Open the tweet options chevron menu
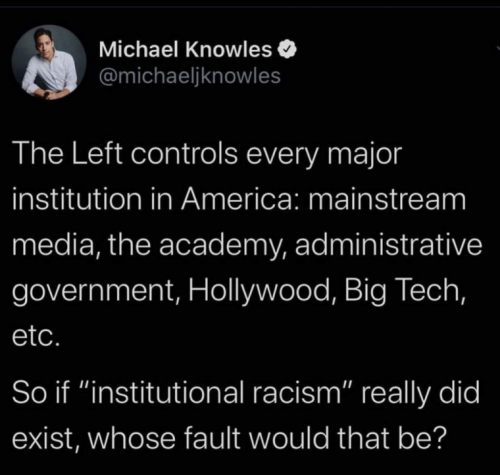This screenshot has width=500, height=475. (497, 48)
